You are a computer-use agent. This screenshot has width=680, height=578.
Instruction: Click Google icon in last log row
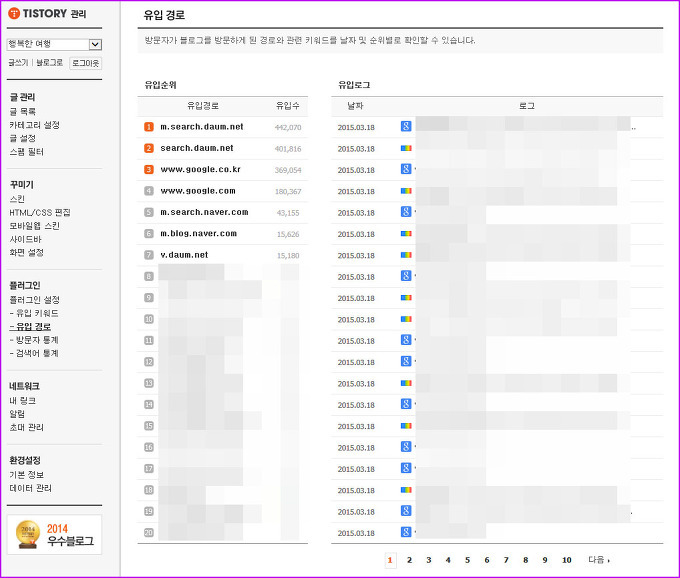(406, 532)
